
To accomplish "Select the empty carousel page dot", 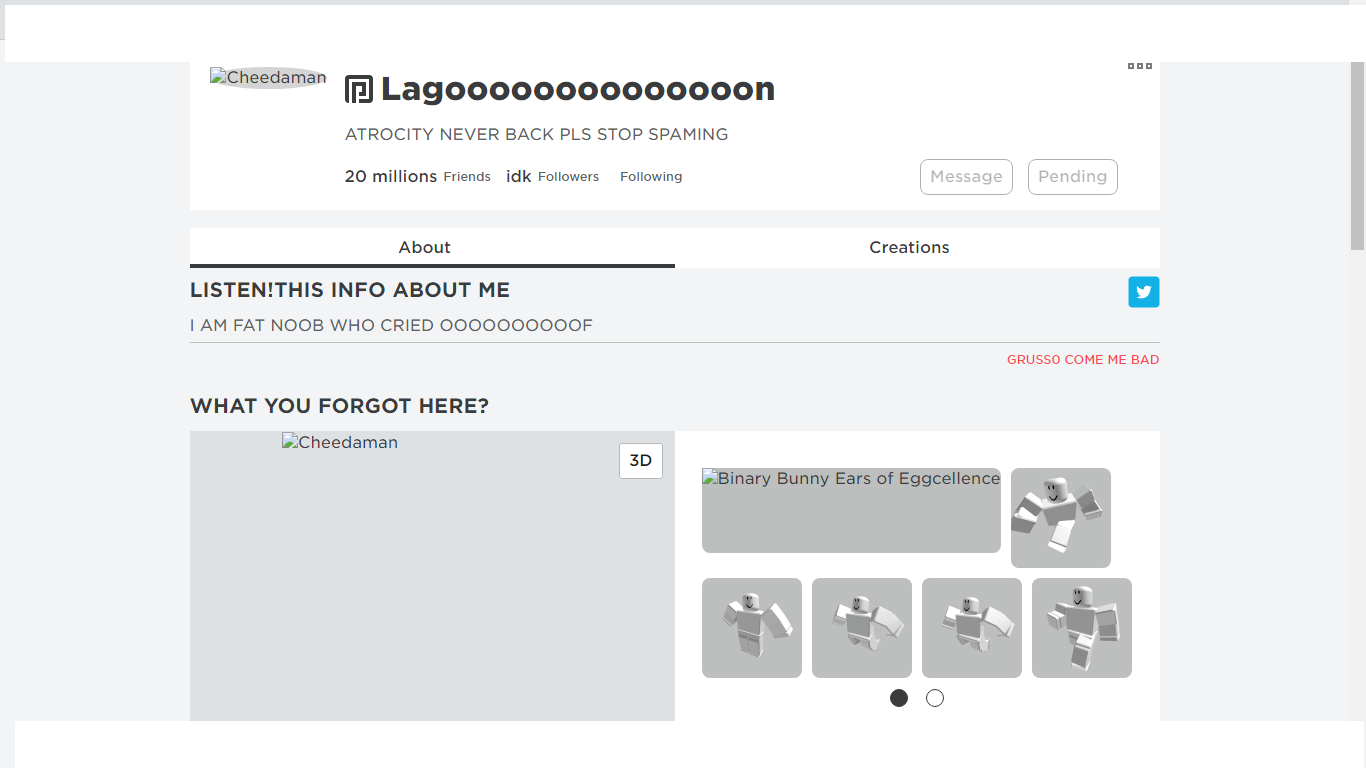I will pos(935,698).
